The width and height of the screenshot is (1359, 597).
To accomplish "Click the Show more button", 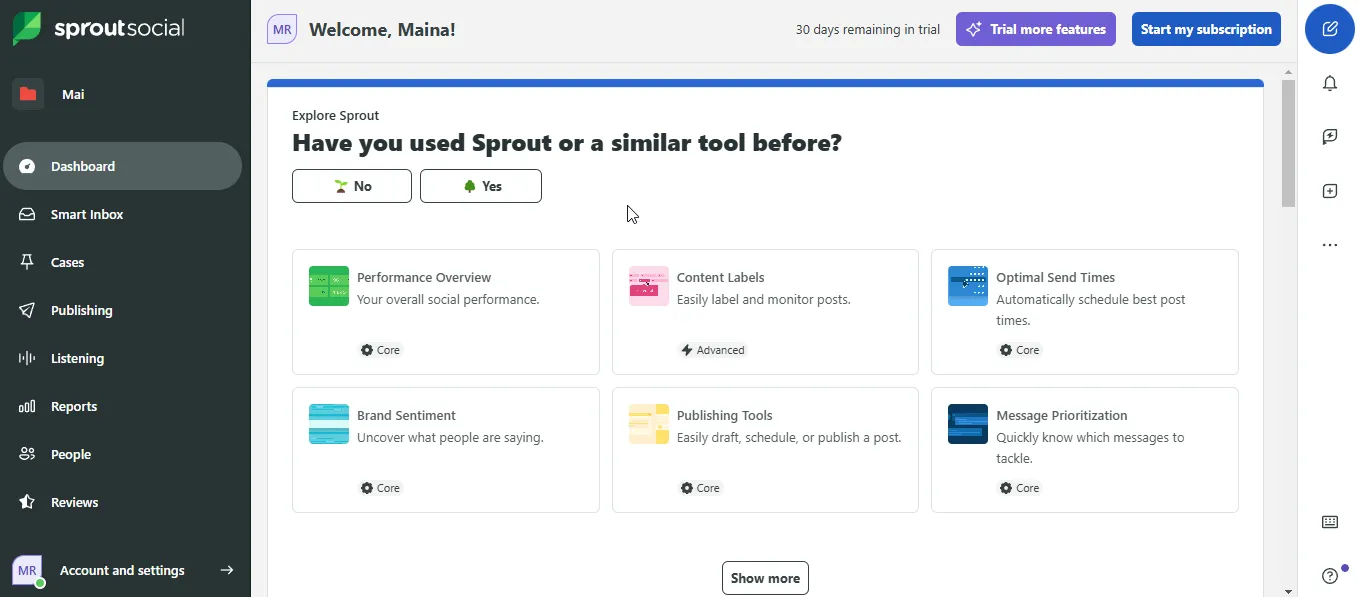I will [765, 578].
